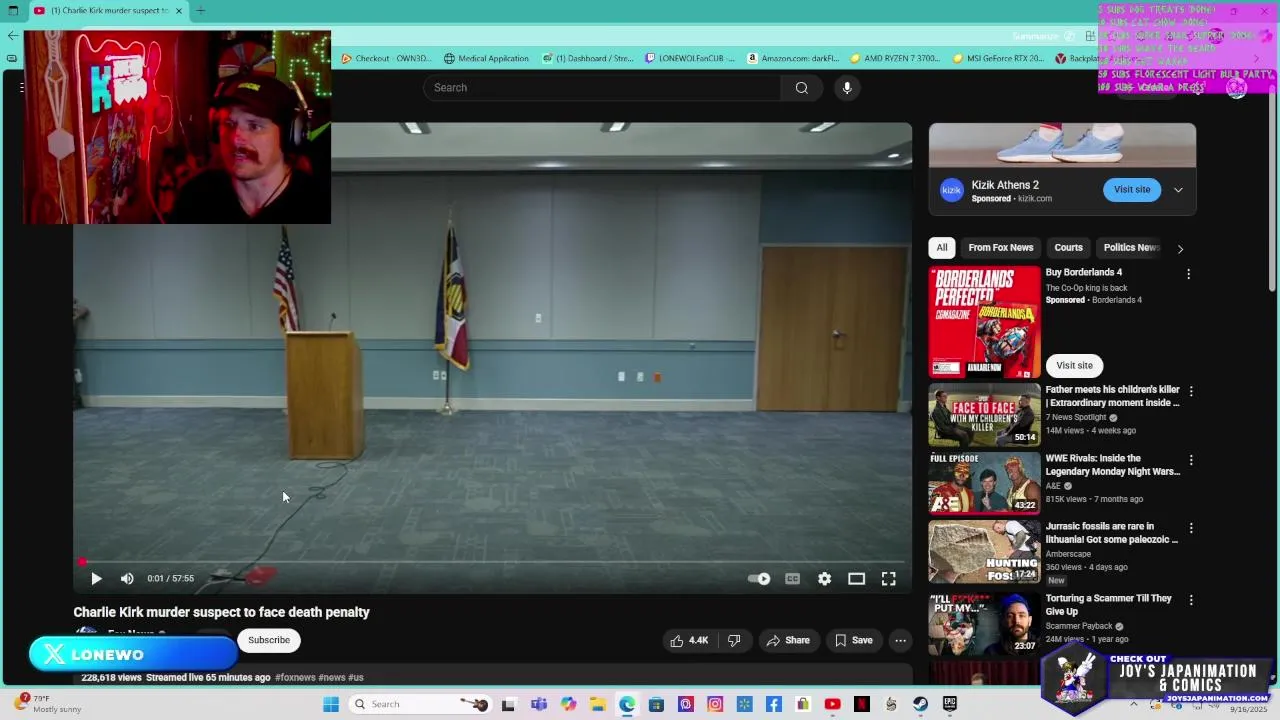Go back with browser back arrow
1280x720 pixels.
click(12, 35)
